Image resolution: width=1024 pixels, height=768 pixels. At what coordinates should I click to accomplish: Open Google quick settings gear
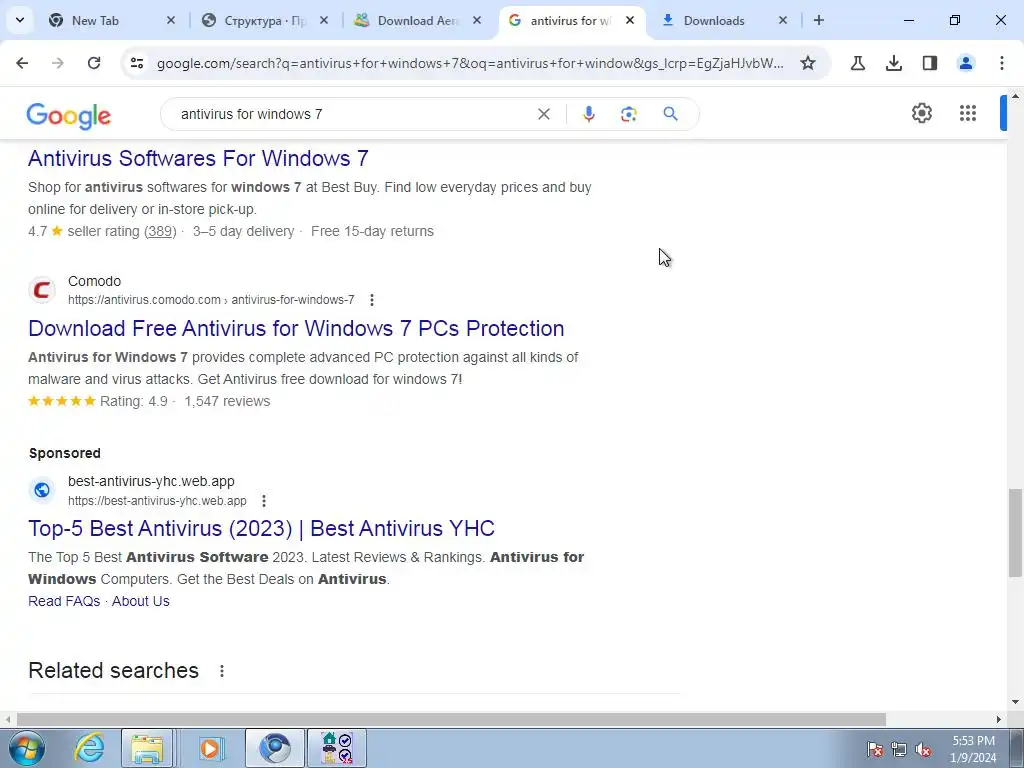point(922,113)
